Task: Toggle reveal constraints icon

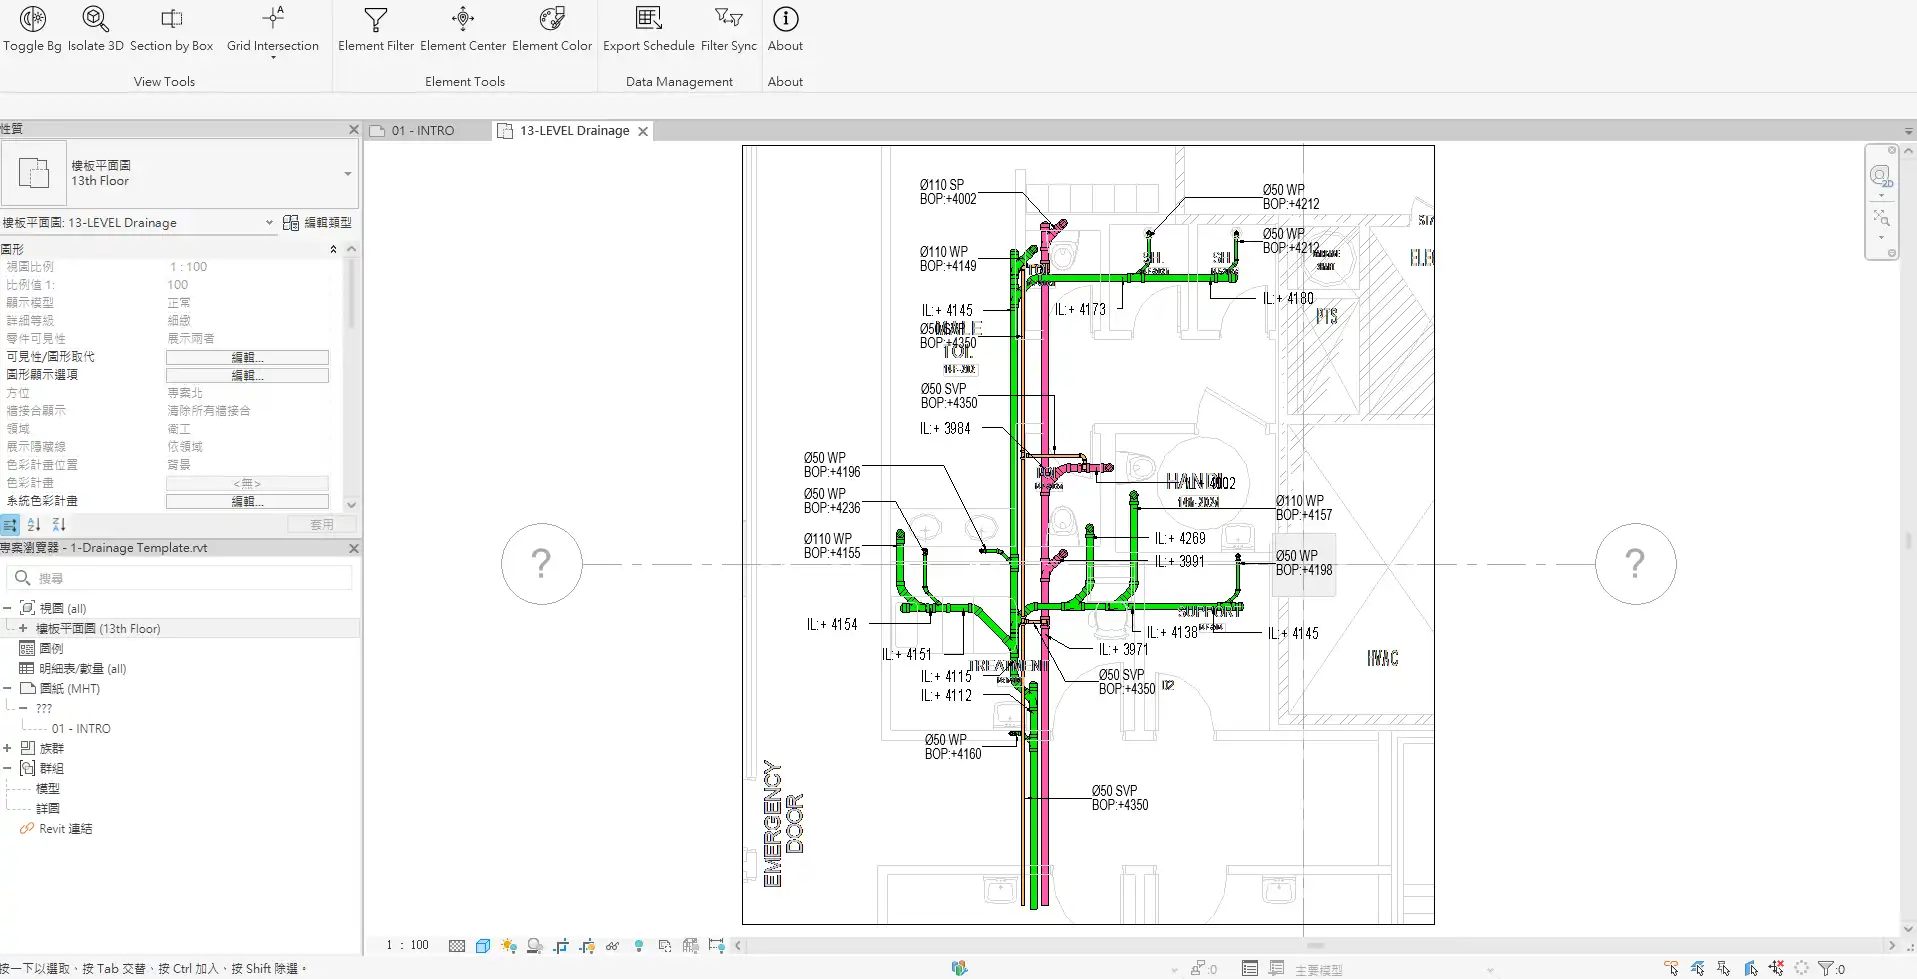Action: (716, 945)
